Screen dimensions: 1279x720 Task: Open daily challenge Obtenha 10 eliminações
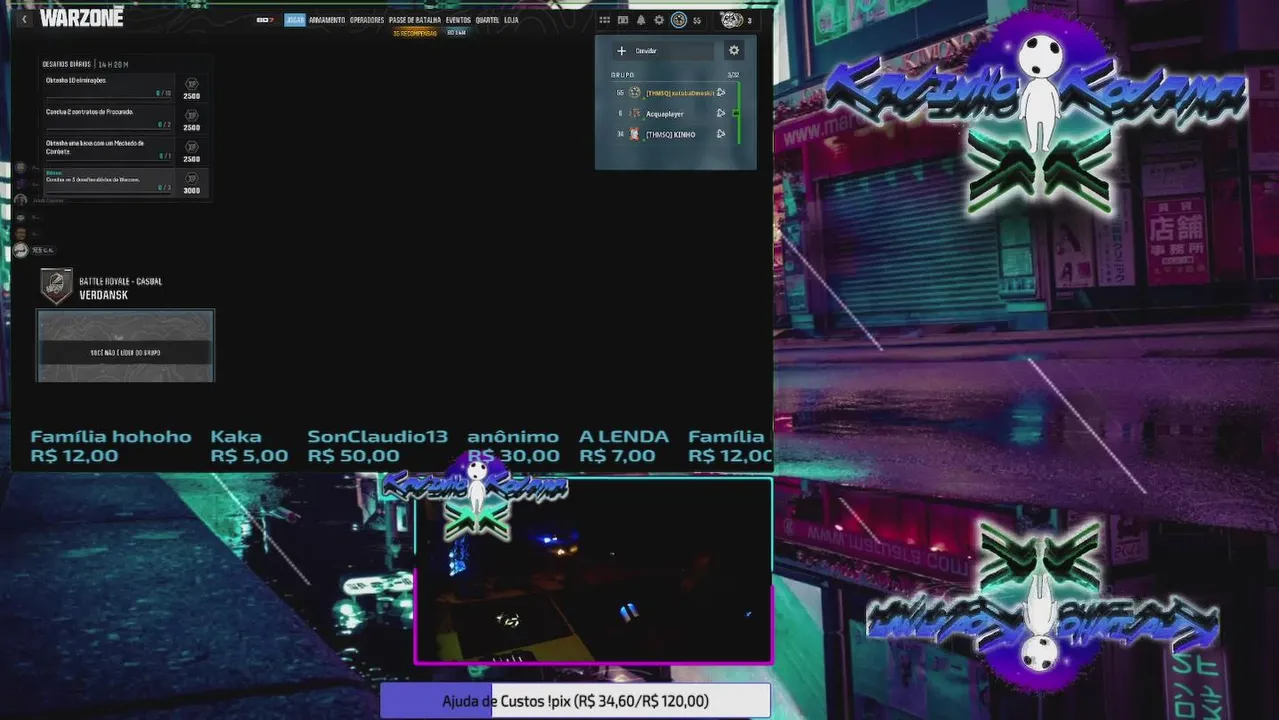(109, 86)
